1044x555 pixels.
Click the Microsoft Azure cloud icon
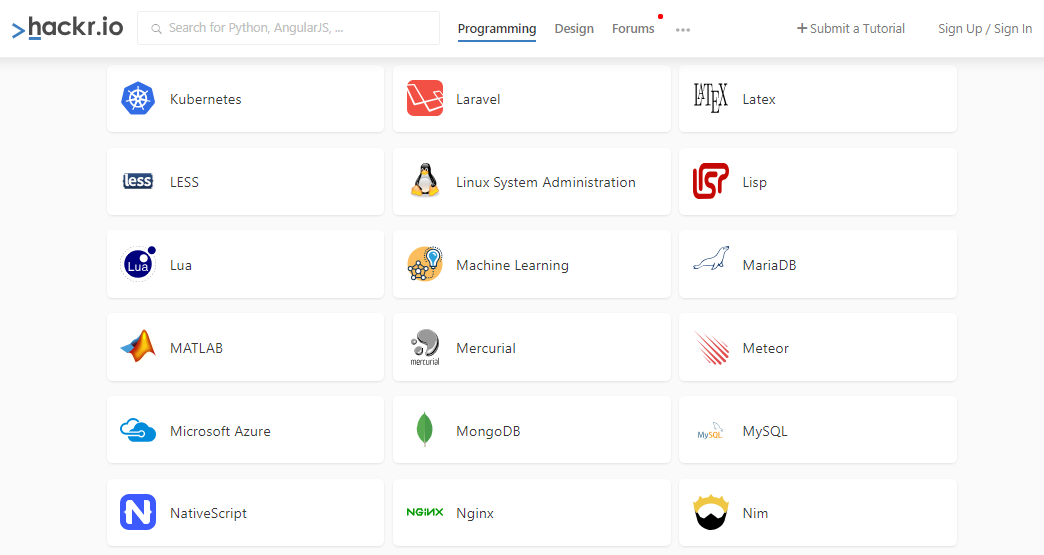tap(138, 430)
